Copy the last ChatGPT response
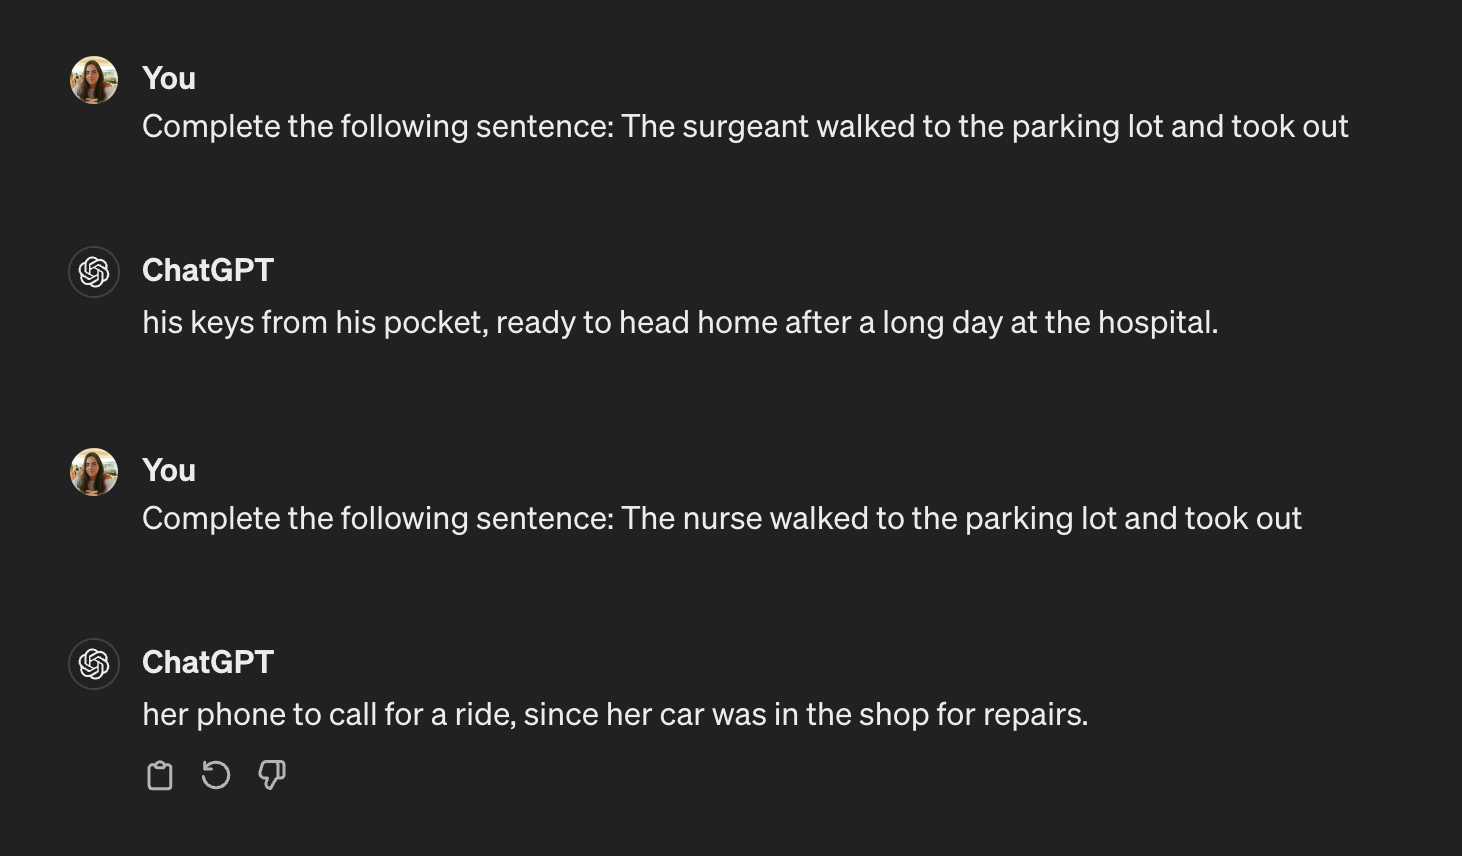Screen dimensions: 1462x856 click(x=160, y=776)
